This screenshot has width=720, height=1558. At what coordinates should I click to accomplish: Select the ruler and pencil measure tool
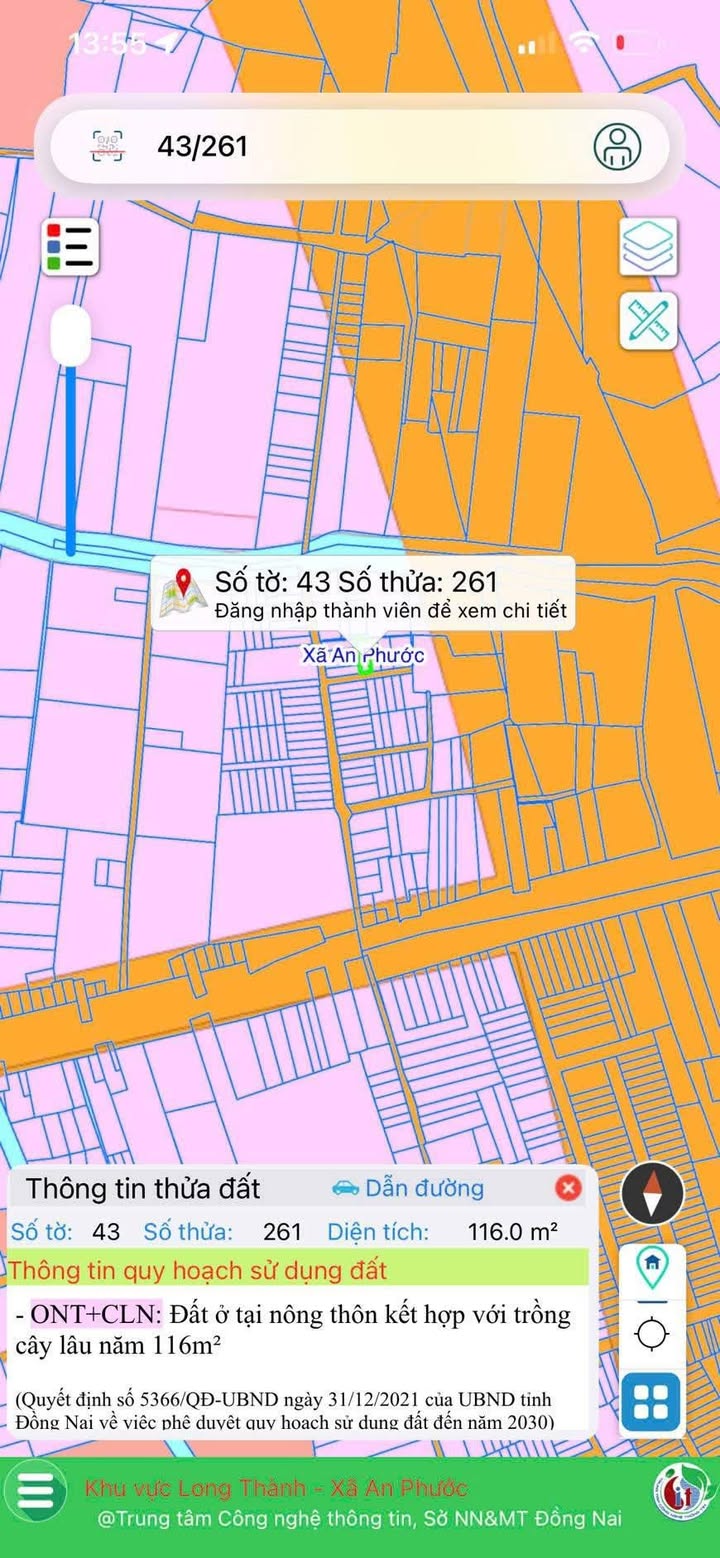648,321
